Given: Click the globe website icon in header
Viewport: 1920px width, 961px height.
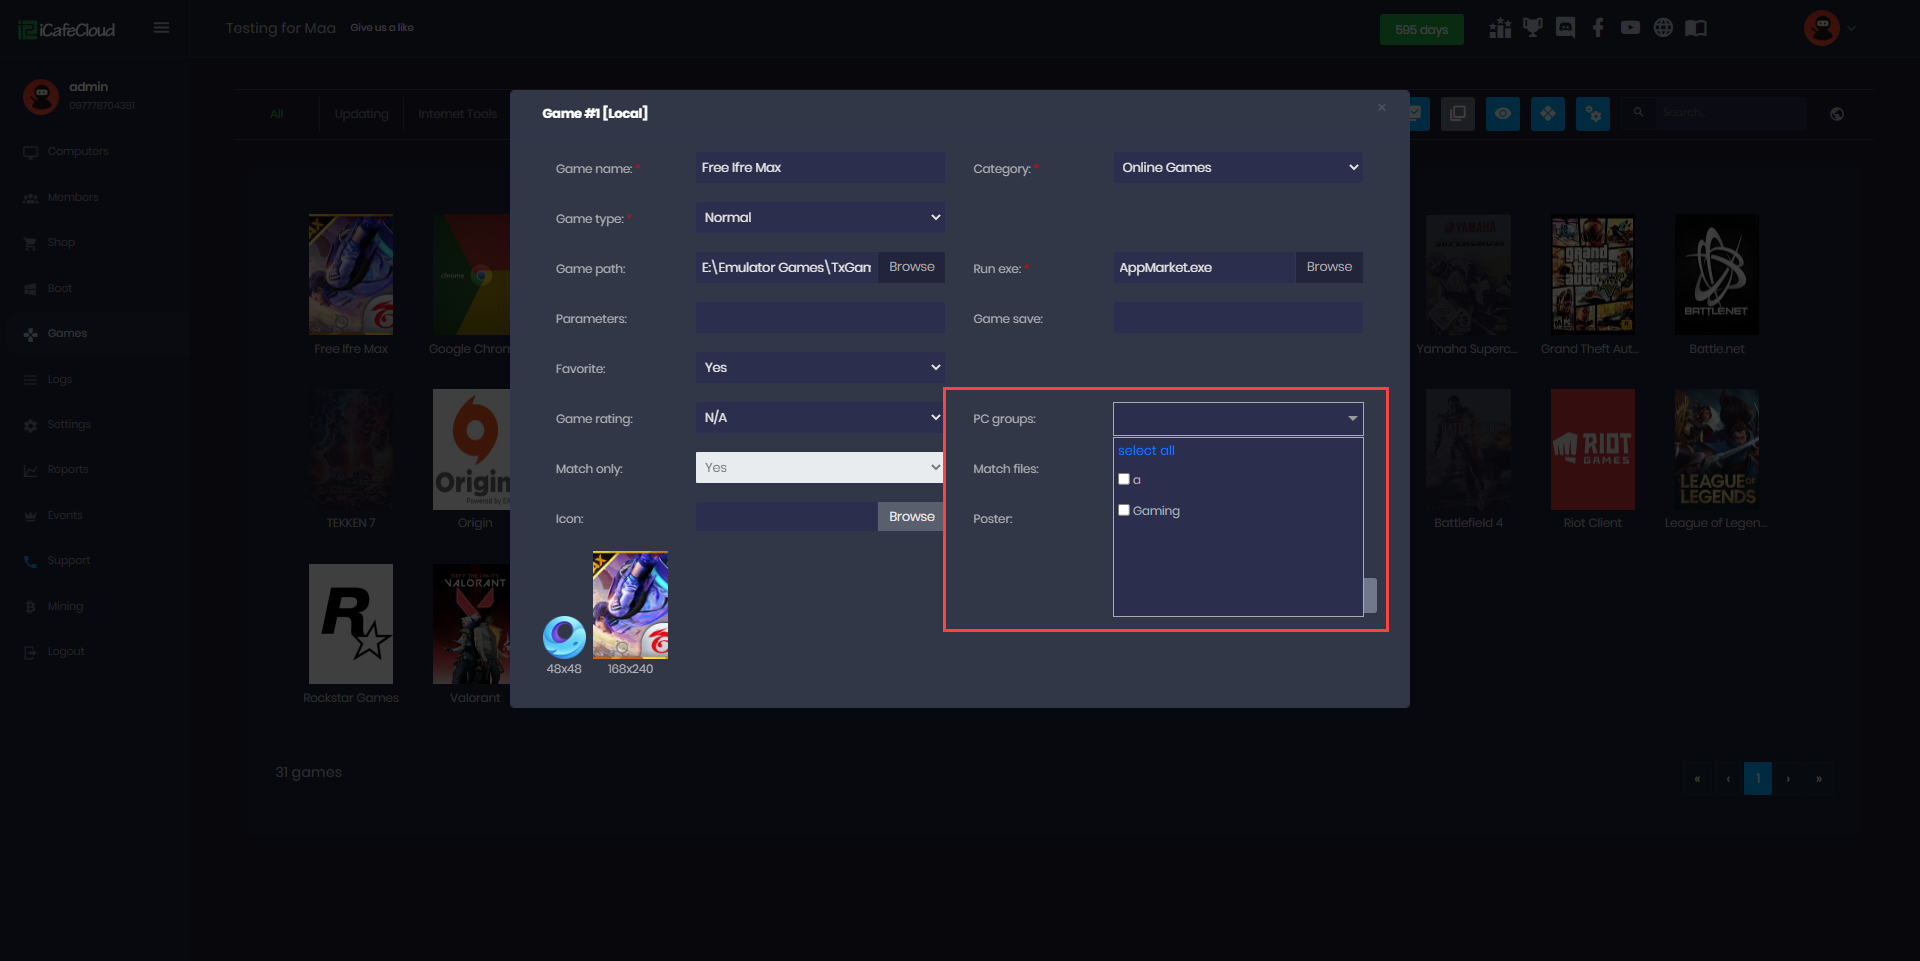Looking at the screenshot, I should click(x=1663, y=28).
